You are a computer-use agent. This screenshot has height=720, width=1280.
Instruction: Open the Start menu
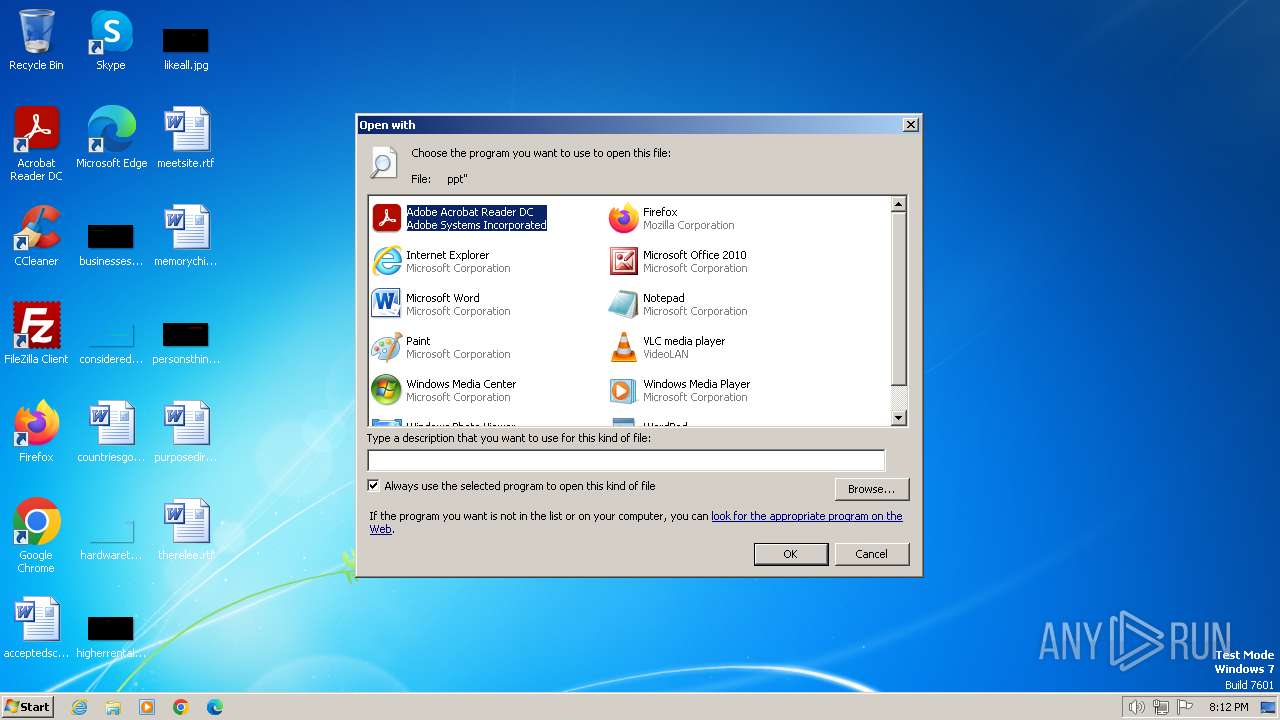click(x=28, y=707)
